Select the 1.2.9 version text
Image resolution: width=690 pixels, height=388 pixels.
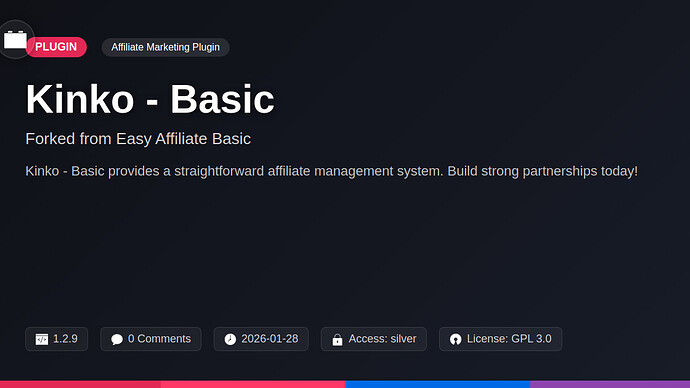(65, 339)
